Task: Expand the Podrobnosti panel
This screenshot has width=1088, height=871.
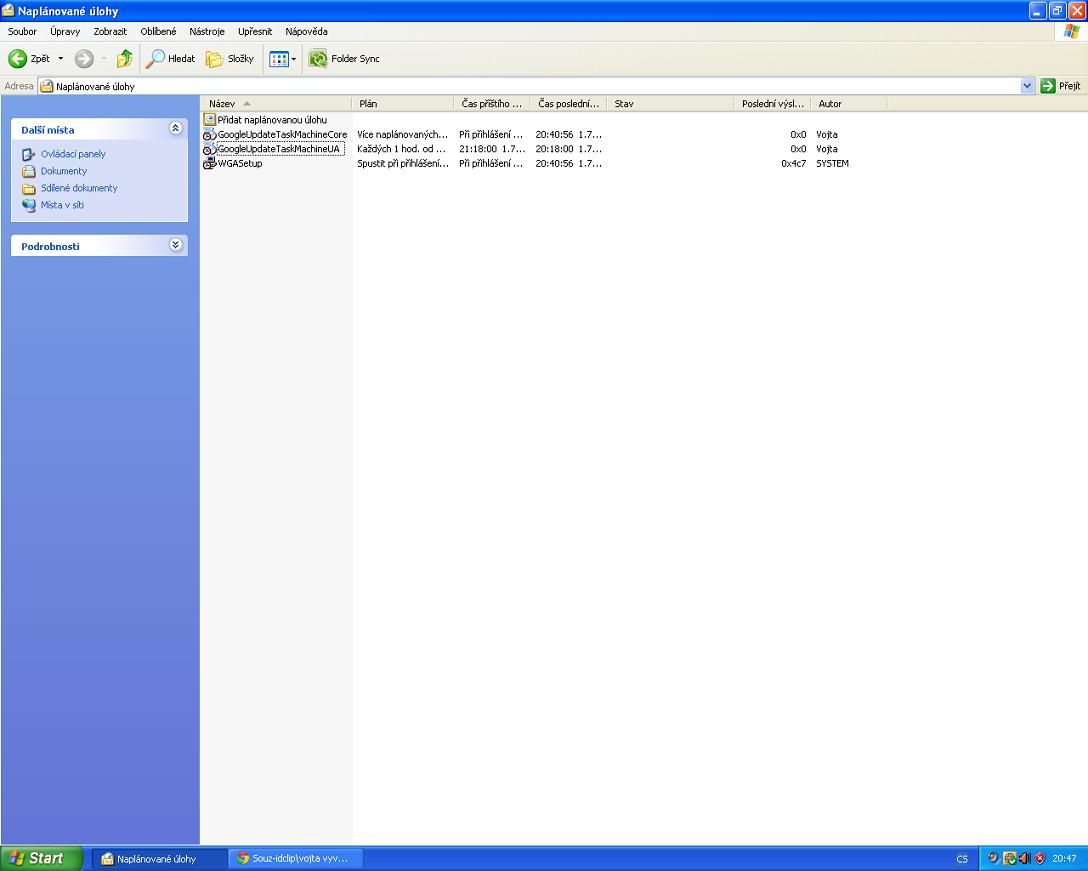Action: click(176, 245)
